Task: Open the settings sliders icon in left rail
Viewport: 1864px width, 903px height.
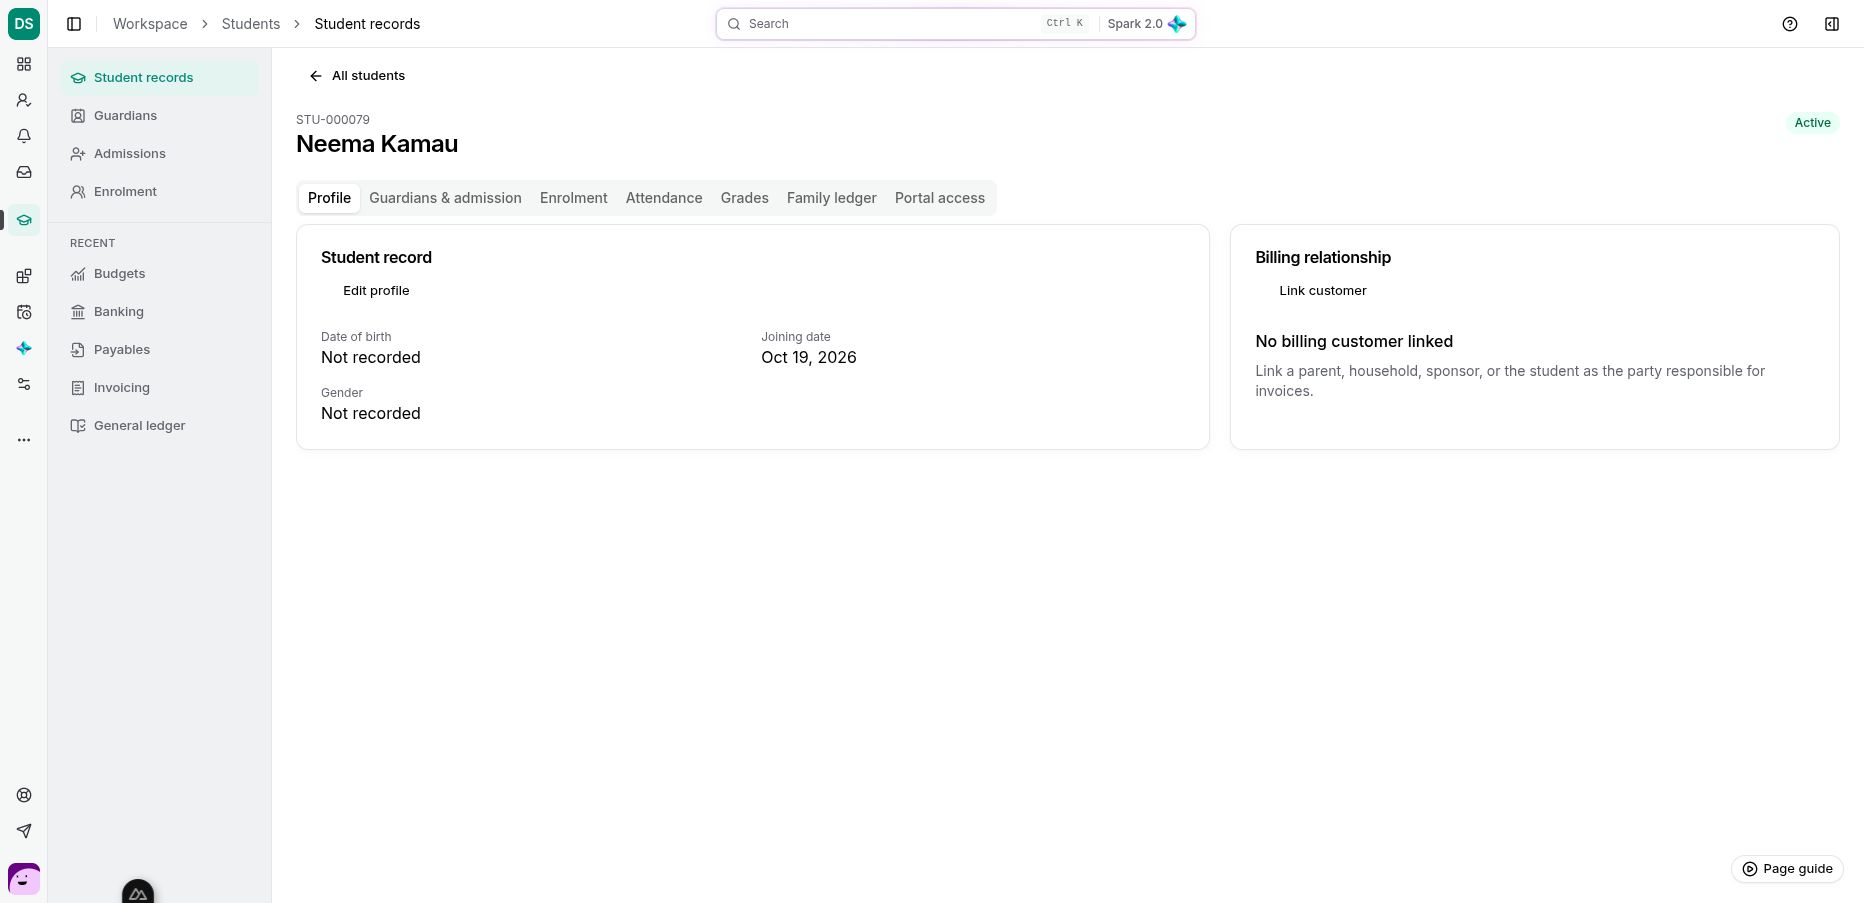Action: point(24,384)
